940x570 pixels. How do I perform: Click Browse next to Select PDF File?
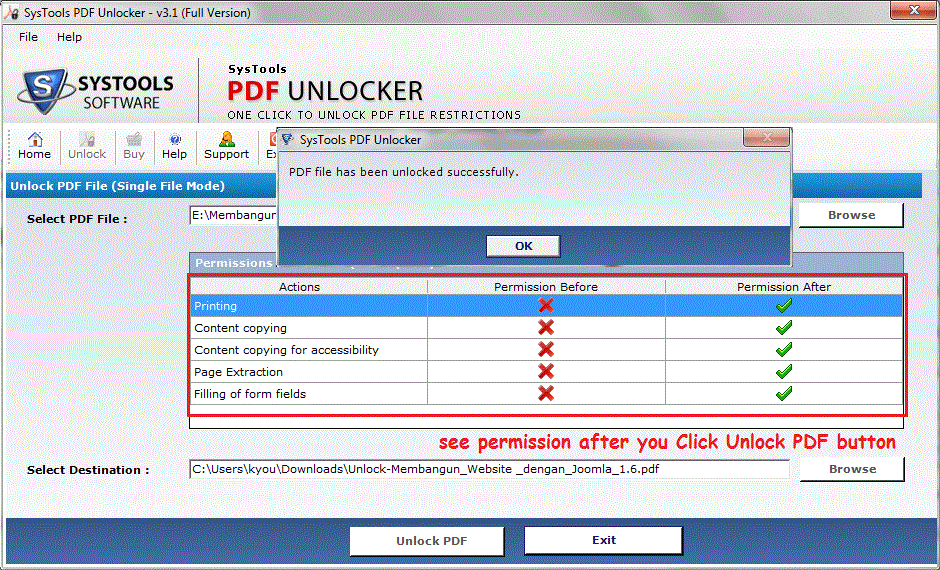click(851, 215)
